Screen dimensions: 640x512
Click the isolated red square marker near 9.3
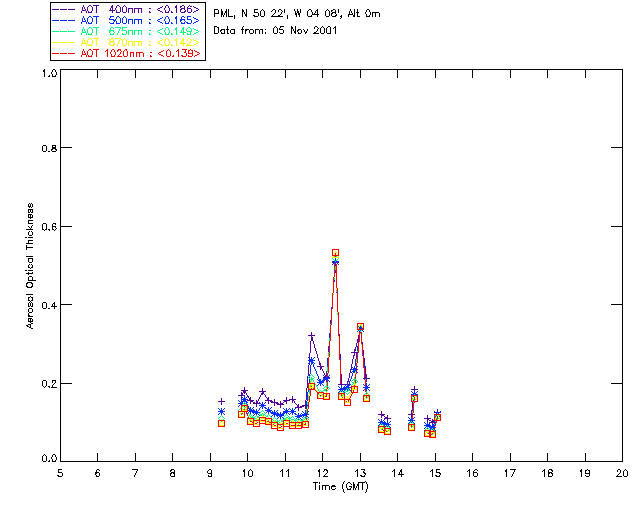[x=222, y=423]
